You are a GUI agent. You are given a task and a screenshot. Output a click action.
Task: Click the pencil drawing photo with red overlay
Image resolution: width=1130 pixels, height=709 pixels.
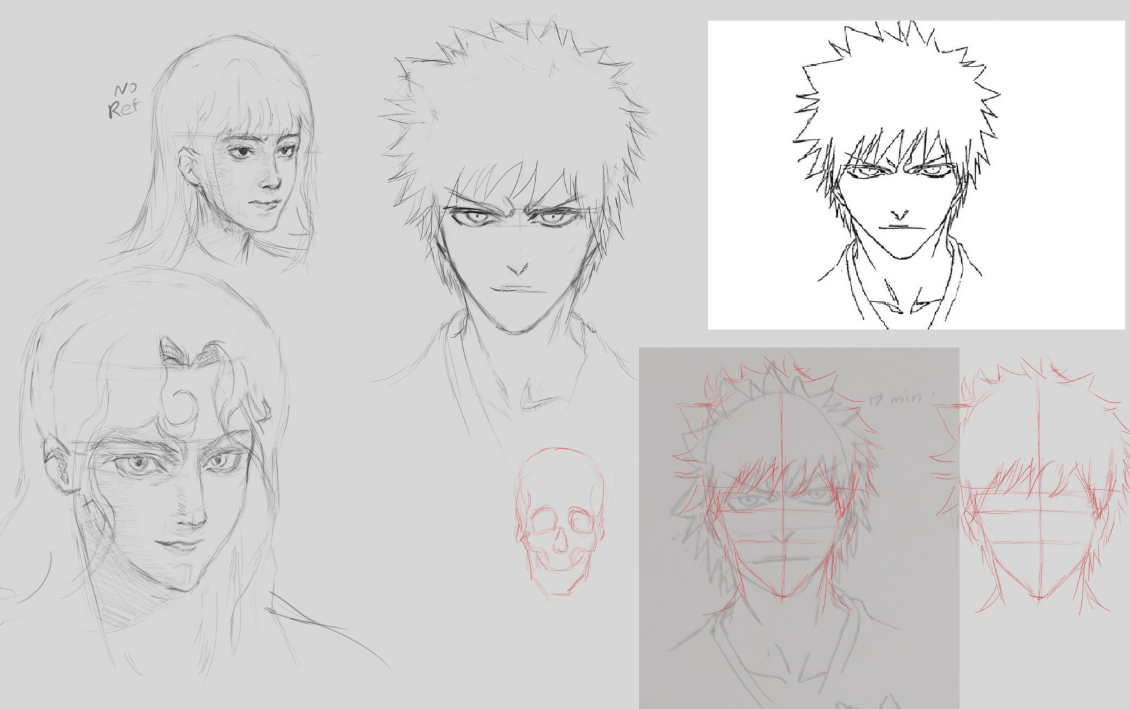798,527
